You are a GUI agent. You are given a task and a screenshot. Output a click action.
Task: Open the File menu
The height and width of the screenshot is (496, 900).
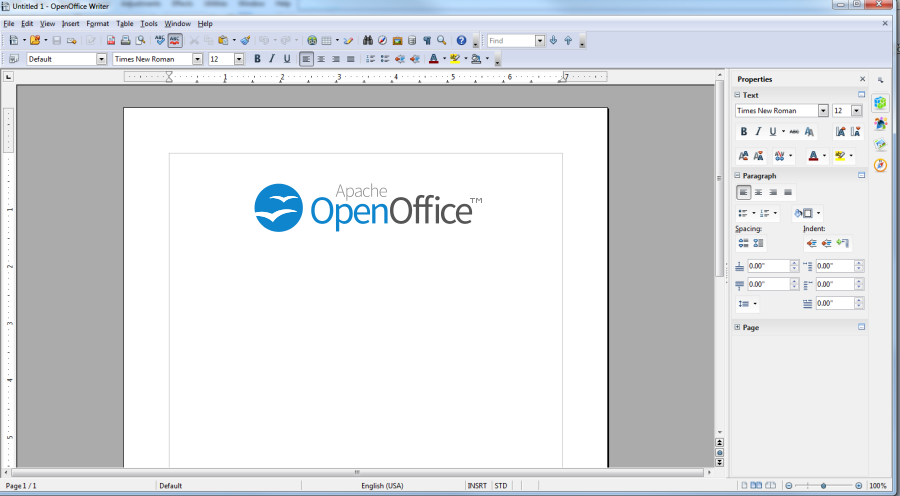tap(9, 24)
